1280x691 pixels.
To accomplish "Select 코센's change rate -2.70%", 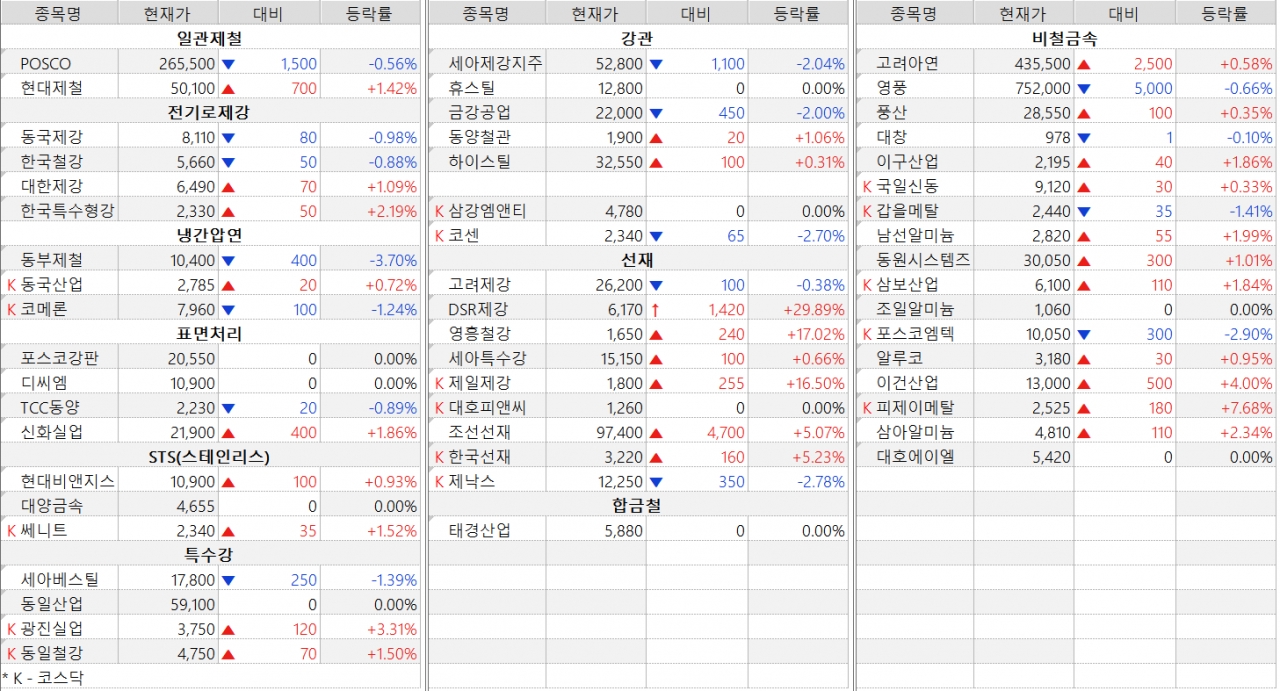I will coord(821,236).
